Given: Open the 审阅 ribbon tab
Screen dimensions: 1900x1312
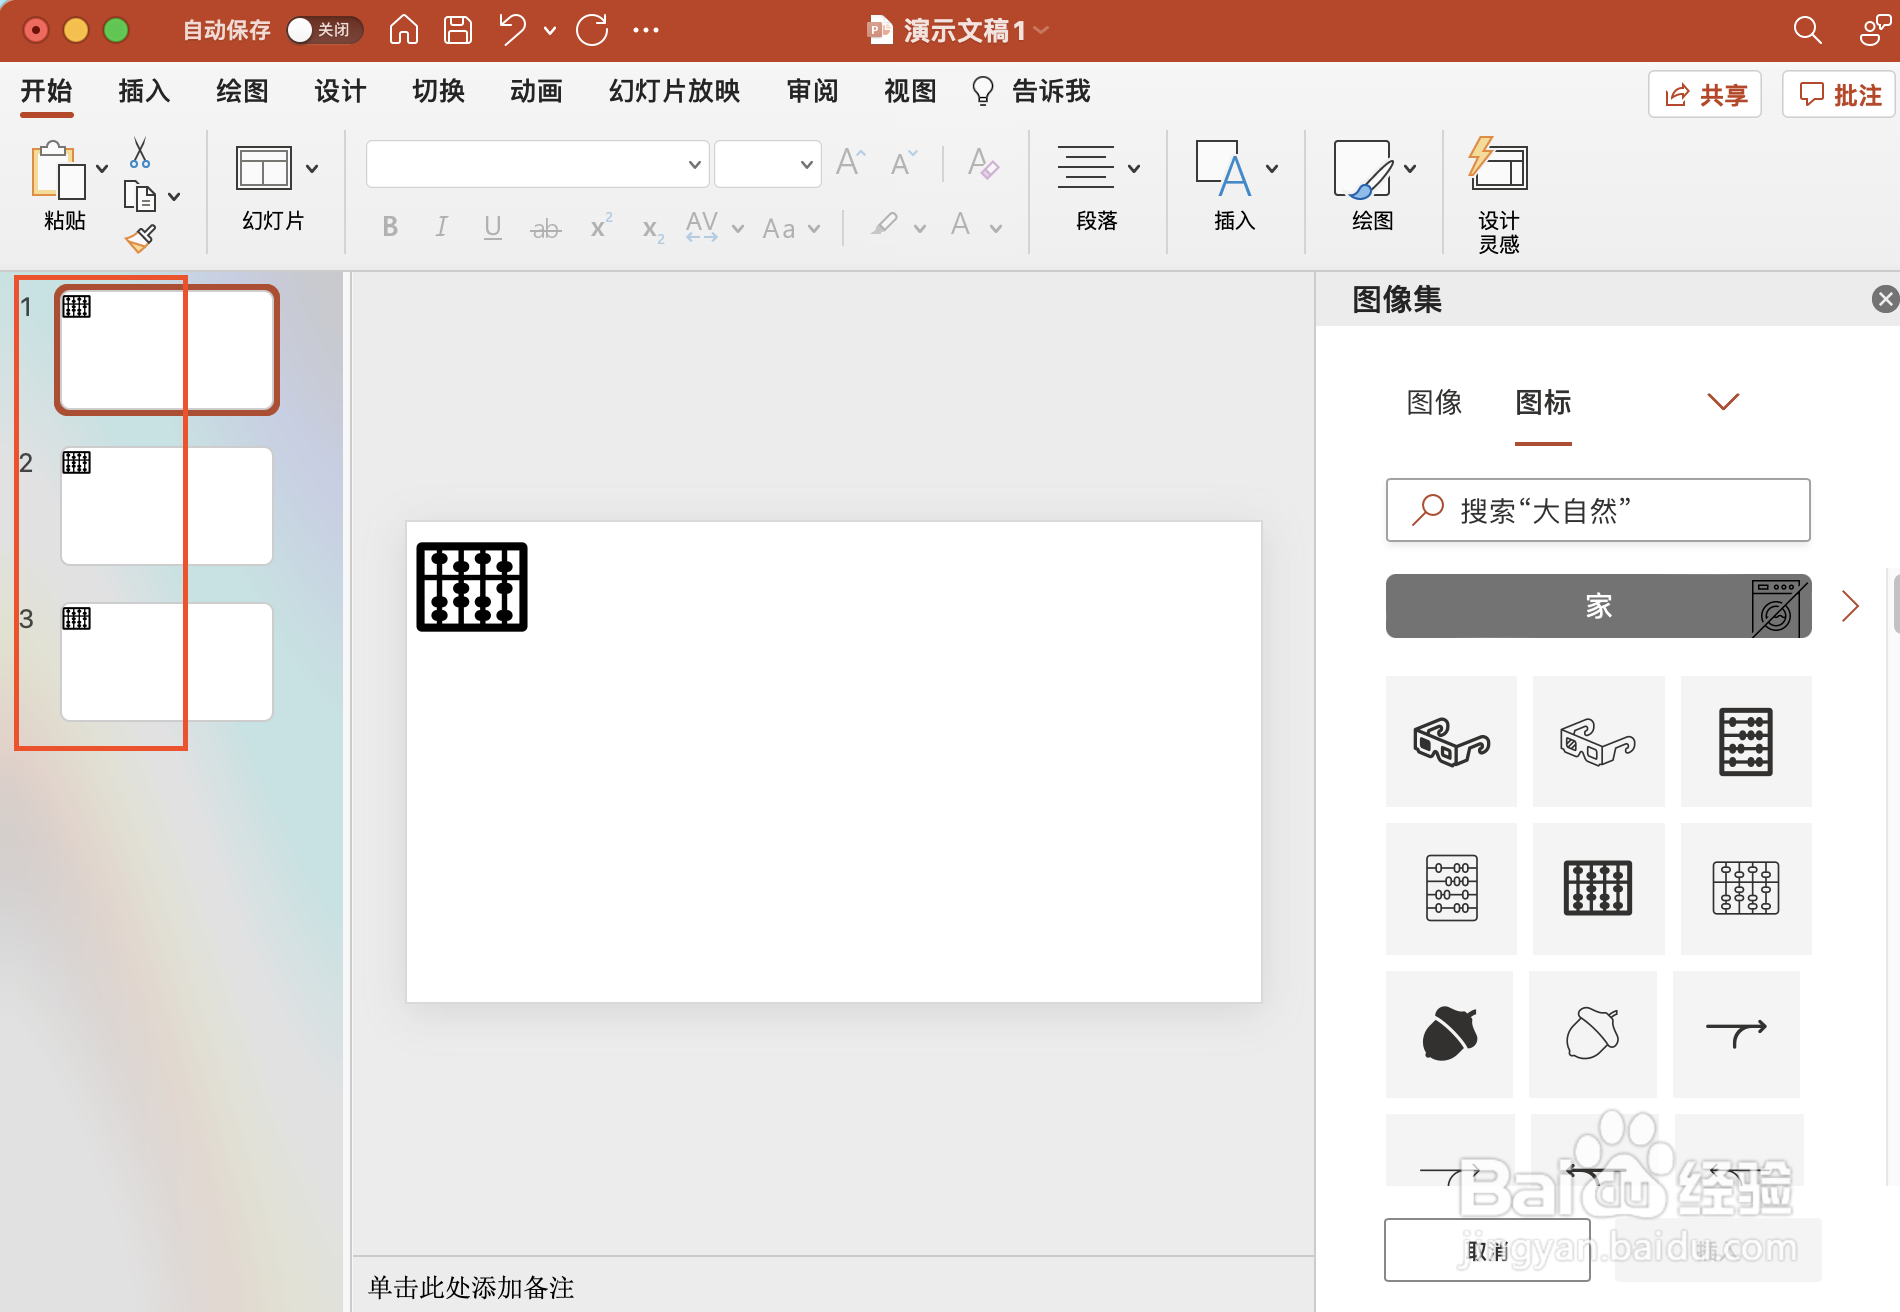Looking at the screenshot, I should pos(812,91).
